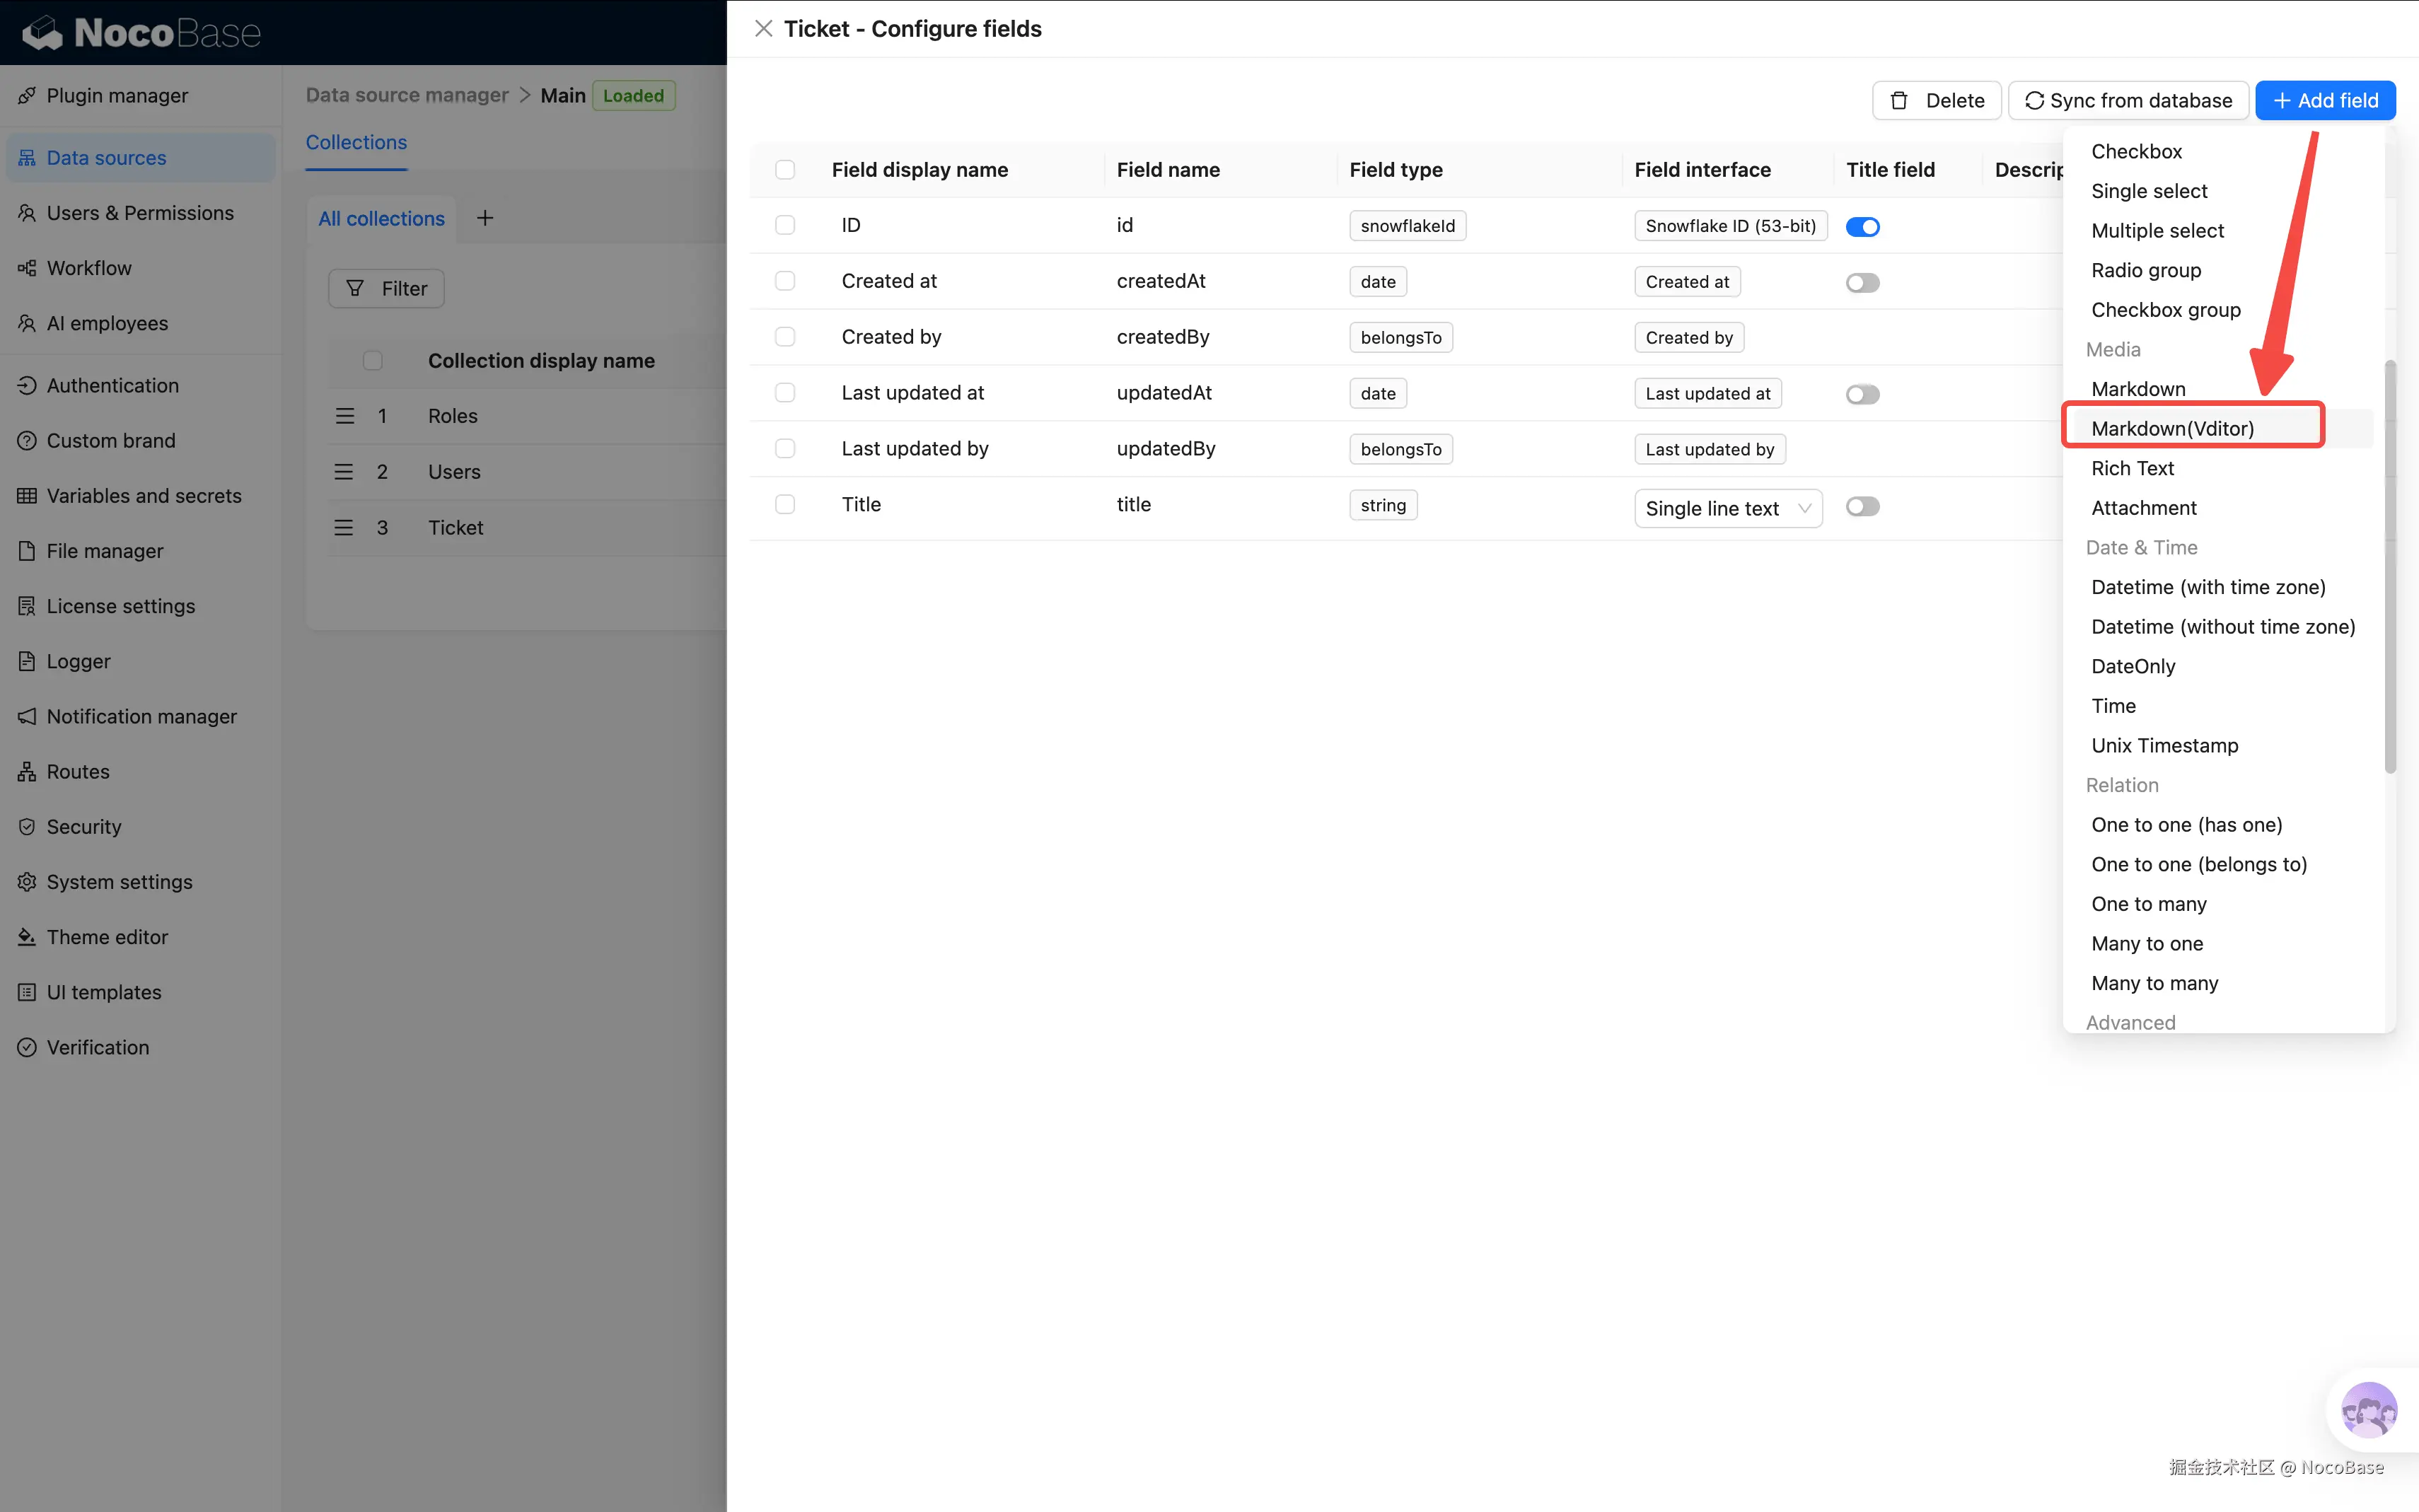Open the Single line text interface dropdown
The width and height of the screenshot is (2419, 1512).
[1729, 508]
